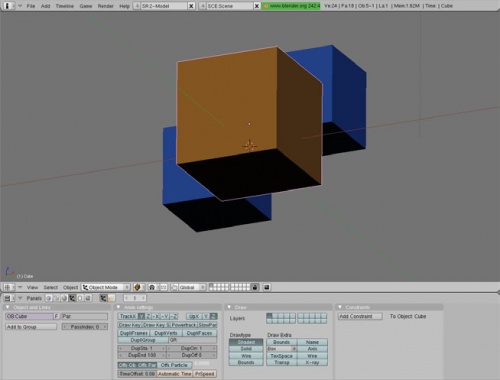Toggle DupliVerts duplication
The width and height of the screenshot is (500, 380).
[x=166, y=333]
